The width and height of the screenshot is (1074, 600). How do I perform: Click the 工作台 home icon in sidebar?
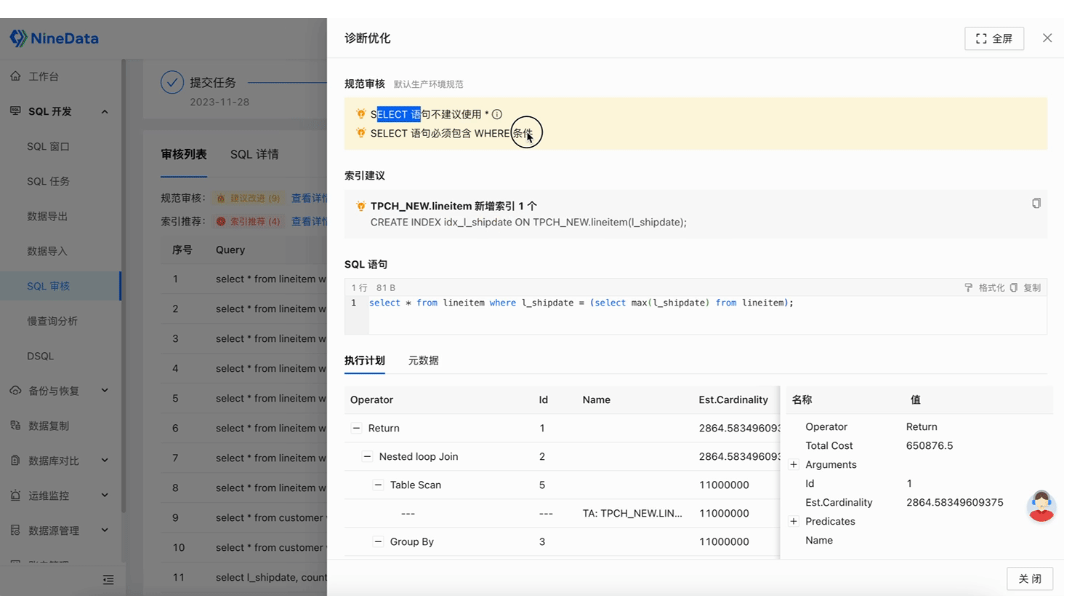tap(16, 76)
